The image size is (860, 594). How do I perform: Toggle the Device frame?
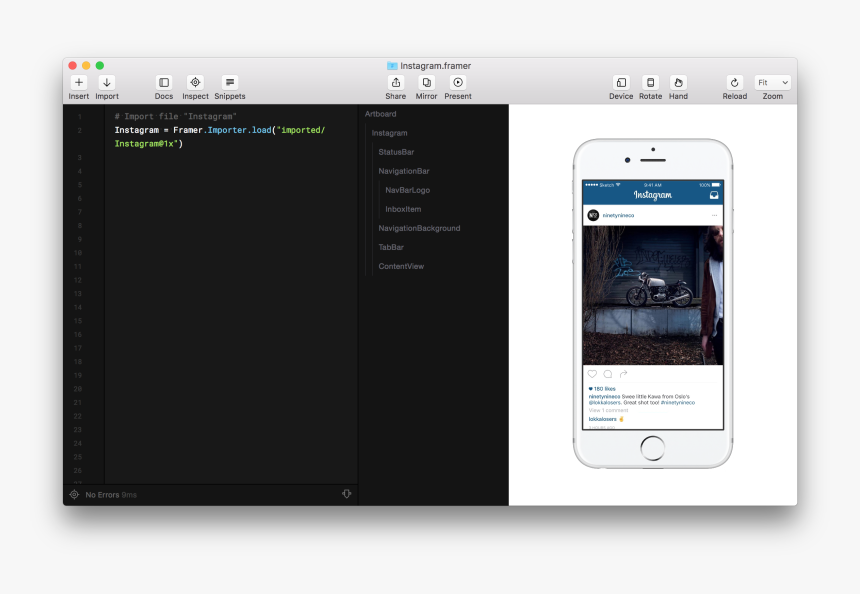621,83
